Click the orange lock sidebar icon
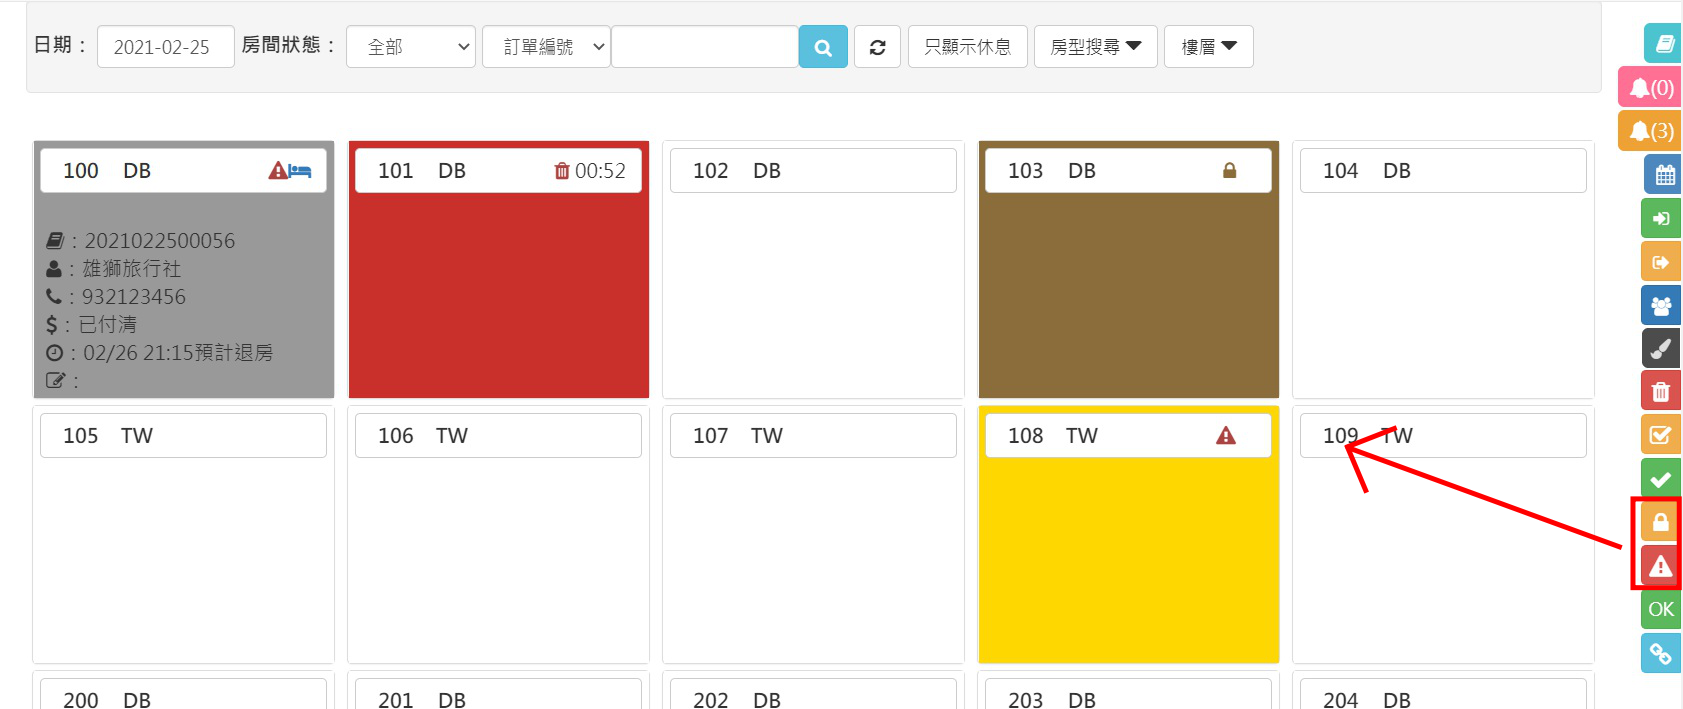 coord(1661,522)
